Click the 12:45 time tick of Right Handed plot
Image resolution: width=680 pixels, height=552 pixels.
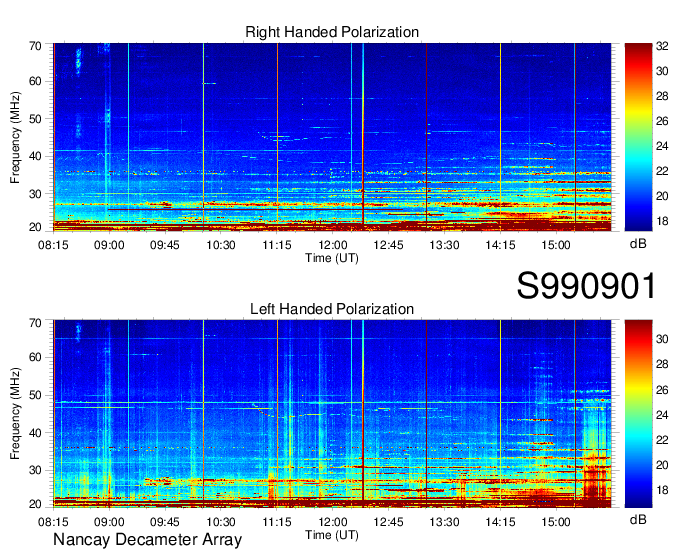389,245
